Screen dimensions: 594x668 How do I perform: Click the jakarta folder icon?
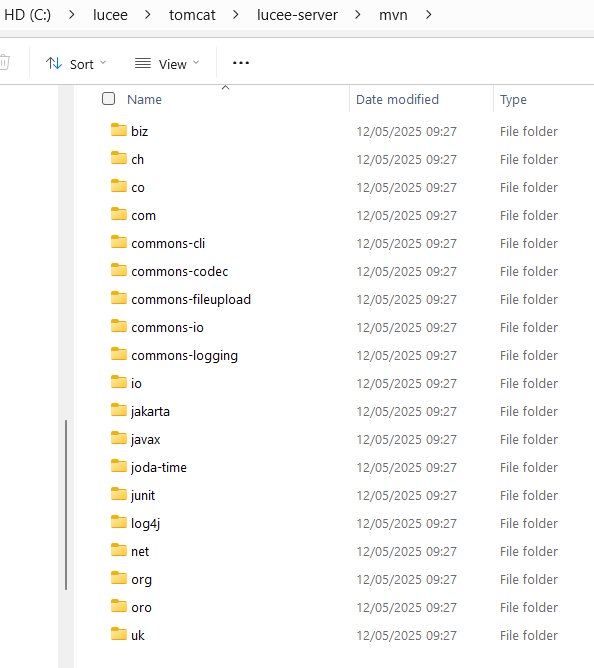118,410
